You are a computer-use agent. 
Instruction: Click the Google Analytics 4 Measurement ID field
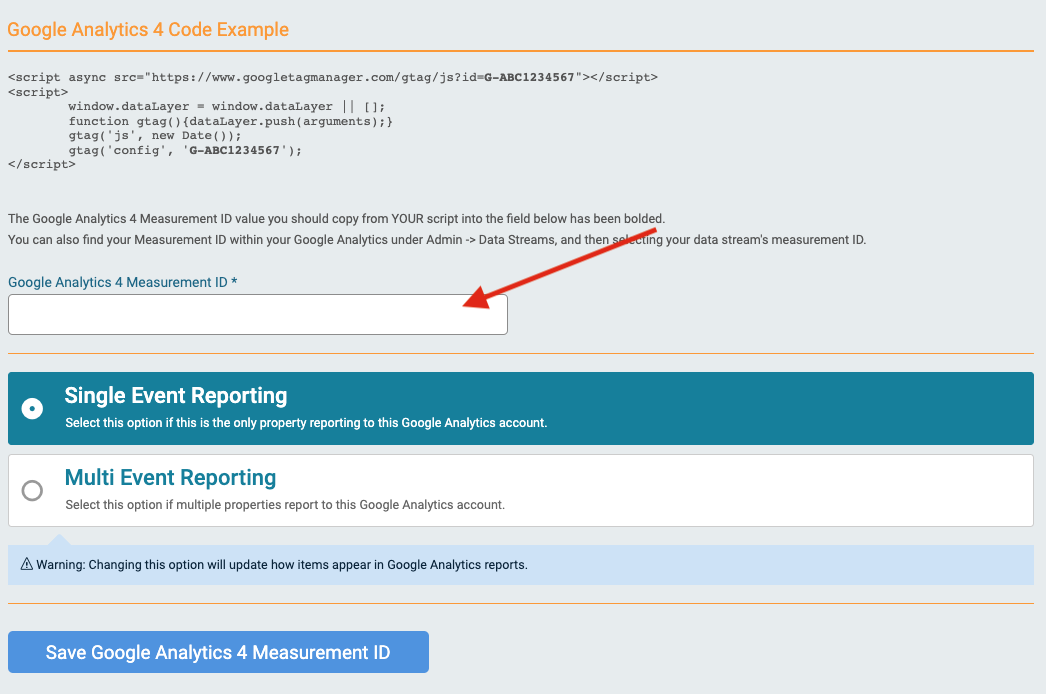(257, 314)
